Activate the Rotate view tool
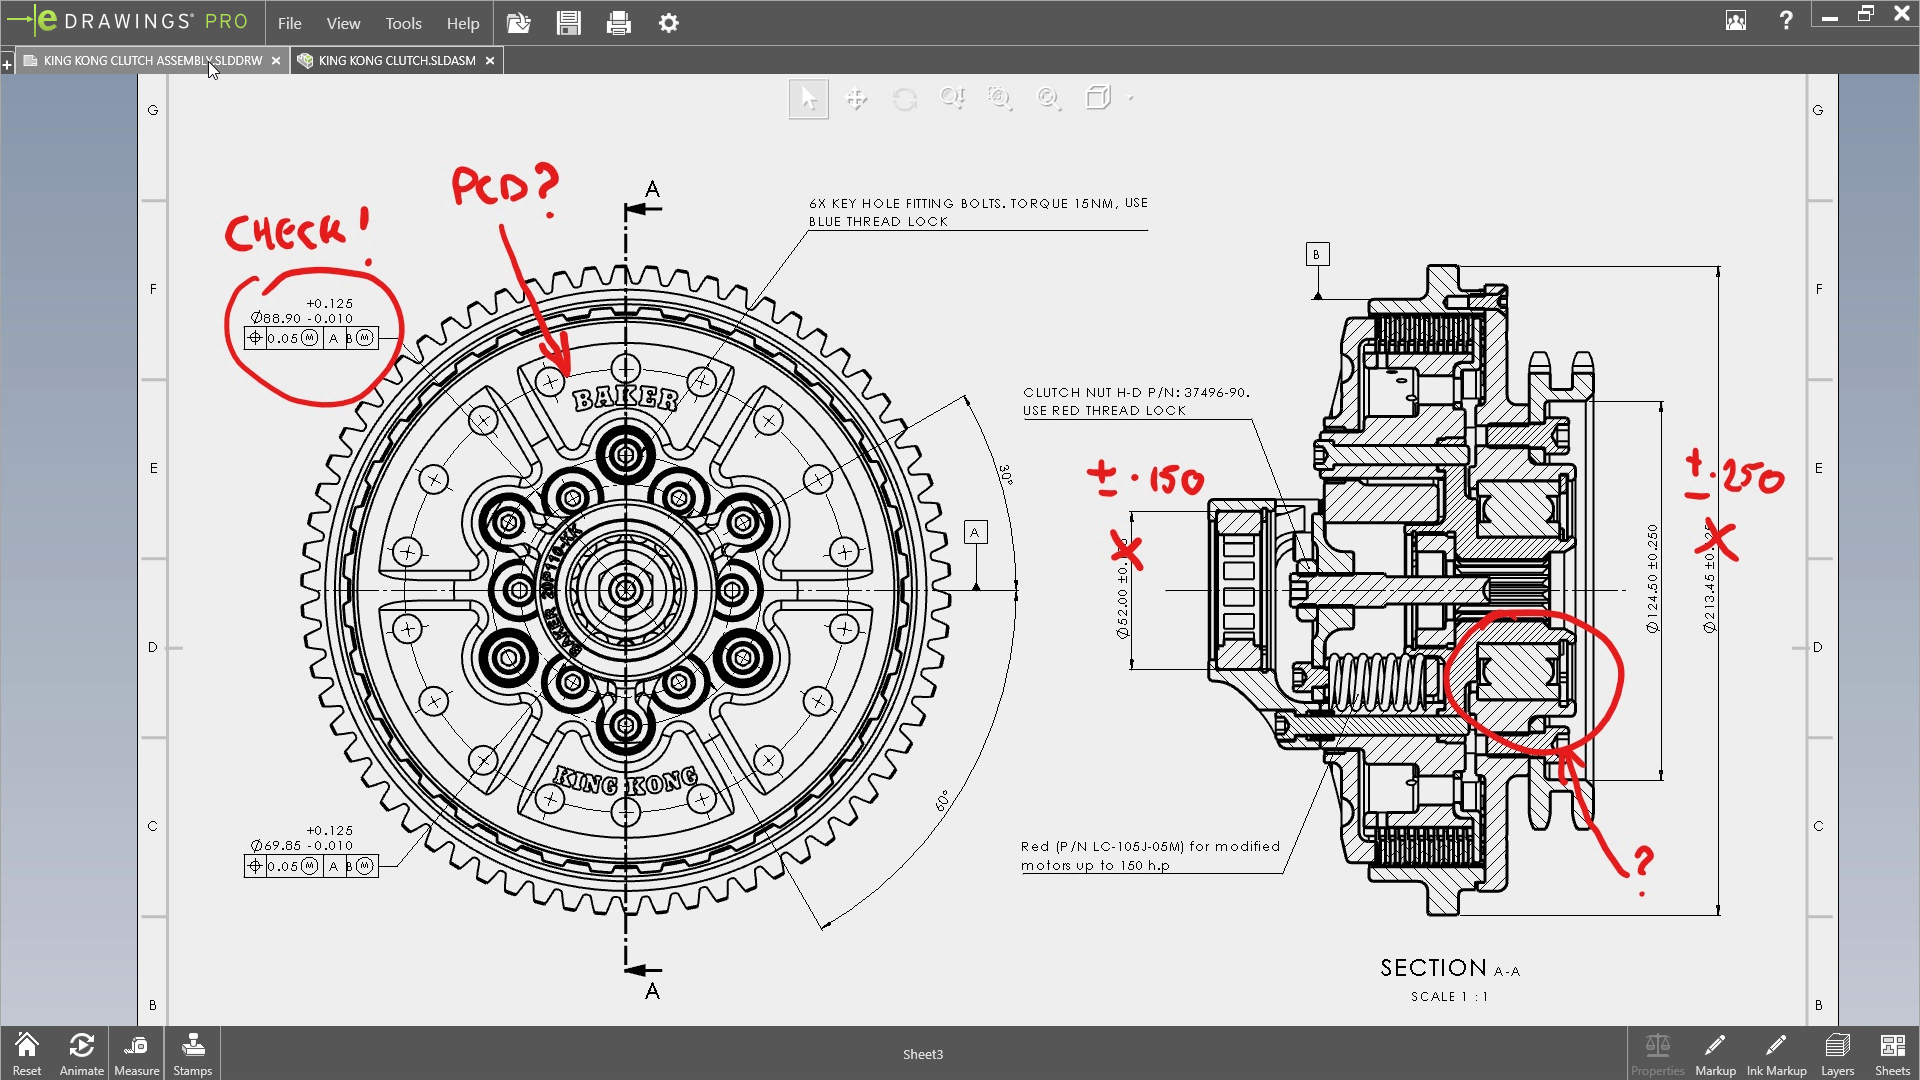 click(x=904, y=98)
